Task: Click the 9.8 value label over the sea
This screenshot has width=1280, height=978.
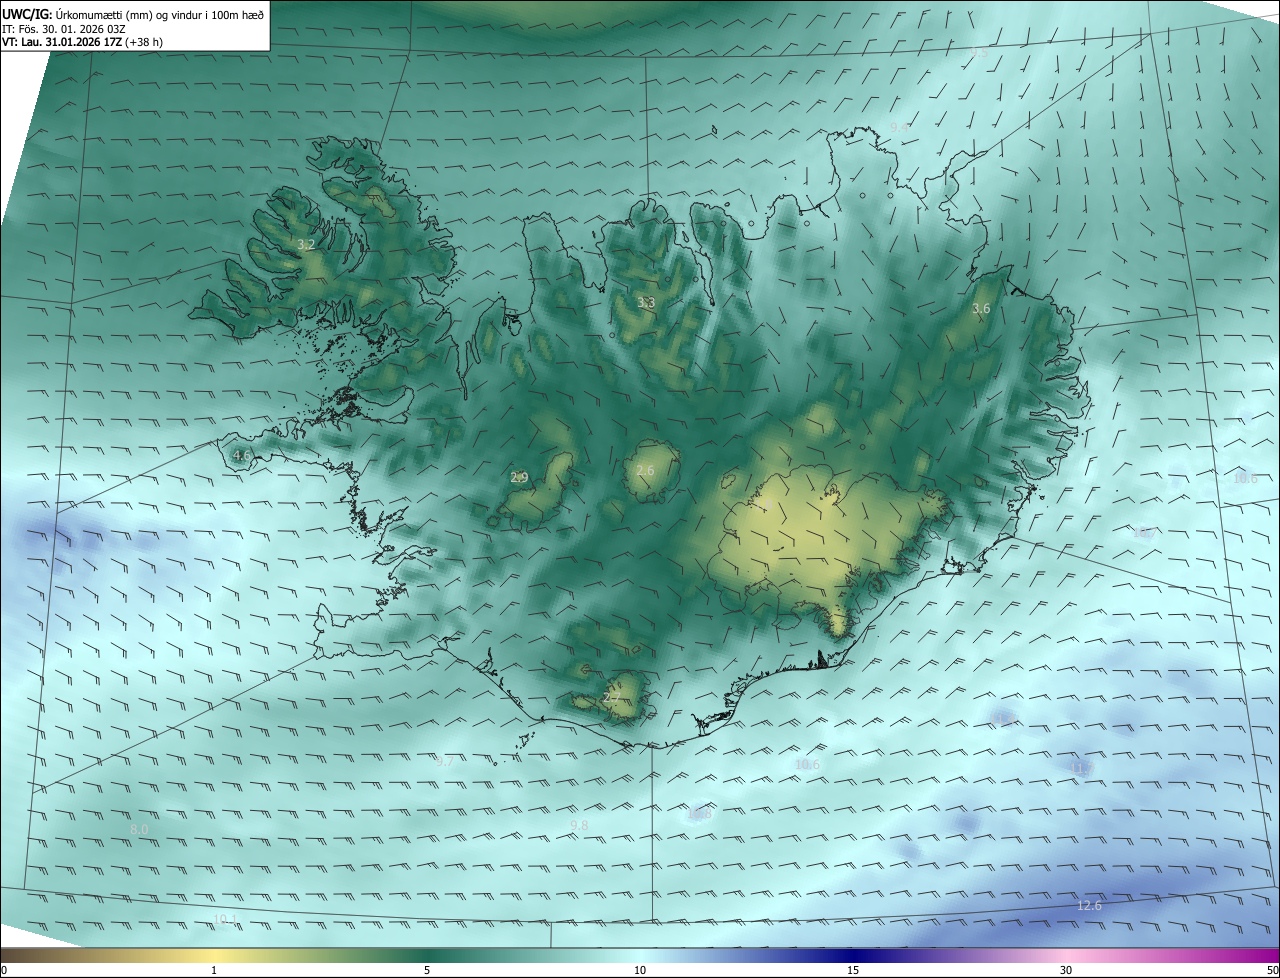Action: tap(579, 825)
